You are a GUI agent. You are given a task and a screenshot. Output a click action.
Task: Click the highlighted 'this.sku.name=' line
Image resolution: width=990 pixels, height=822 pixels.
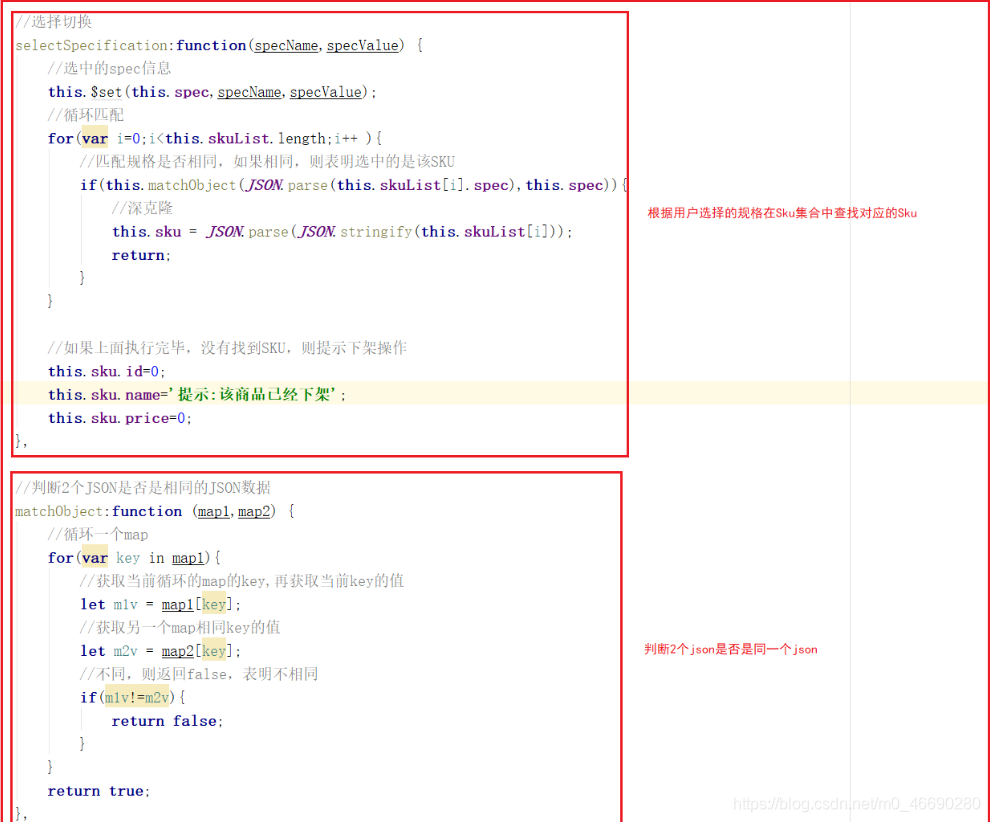(x=197, y=395)
